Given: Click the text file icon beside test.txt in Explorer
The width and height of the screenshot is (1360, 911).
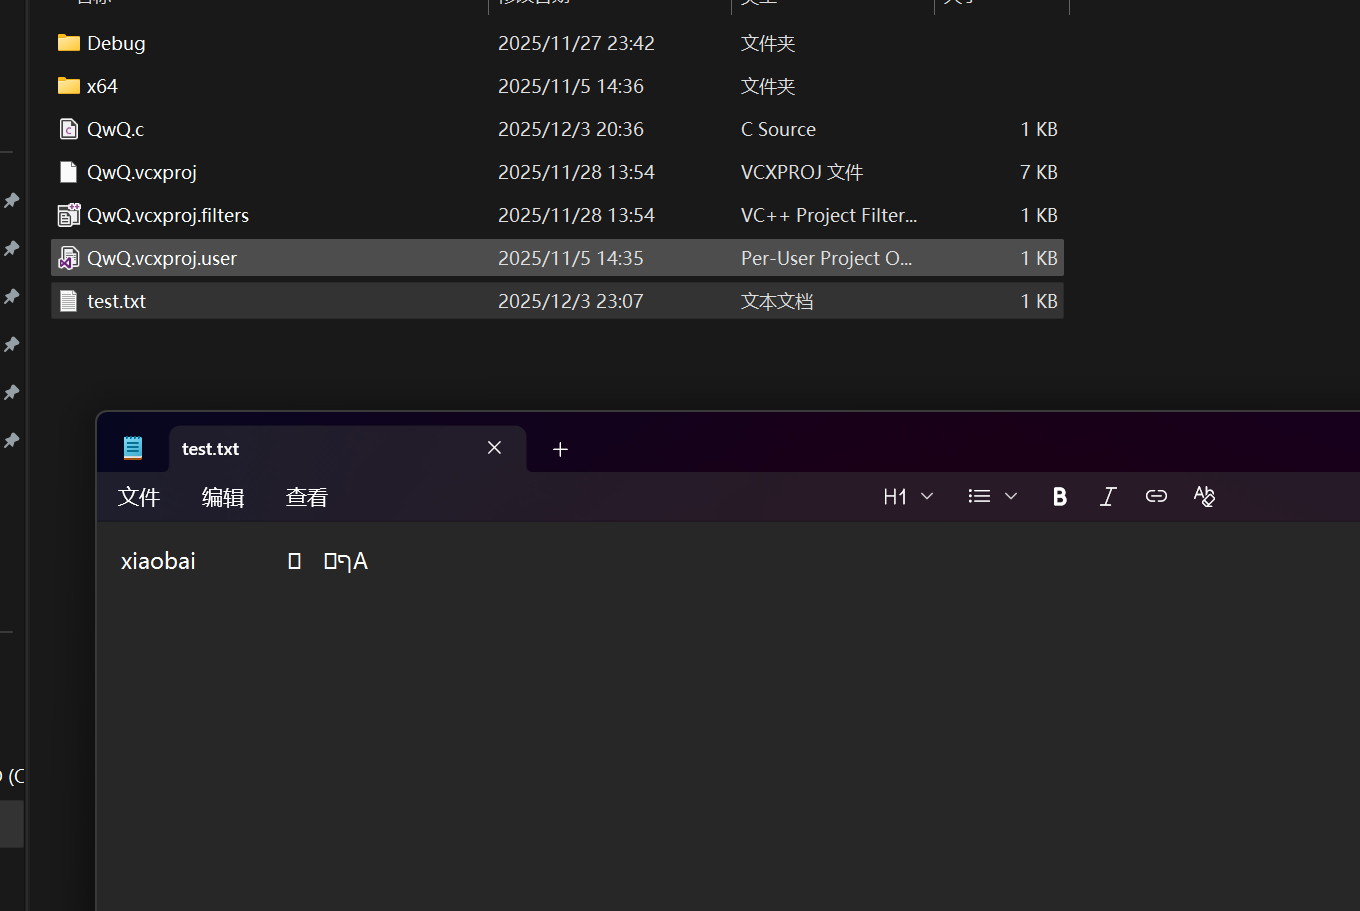Looking at the screenshot, I should point(68,301).
